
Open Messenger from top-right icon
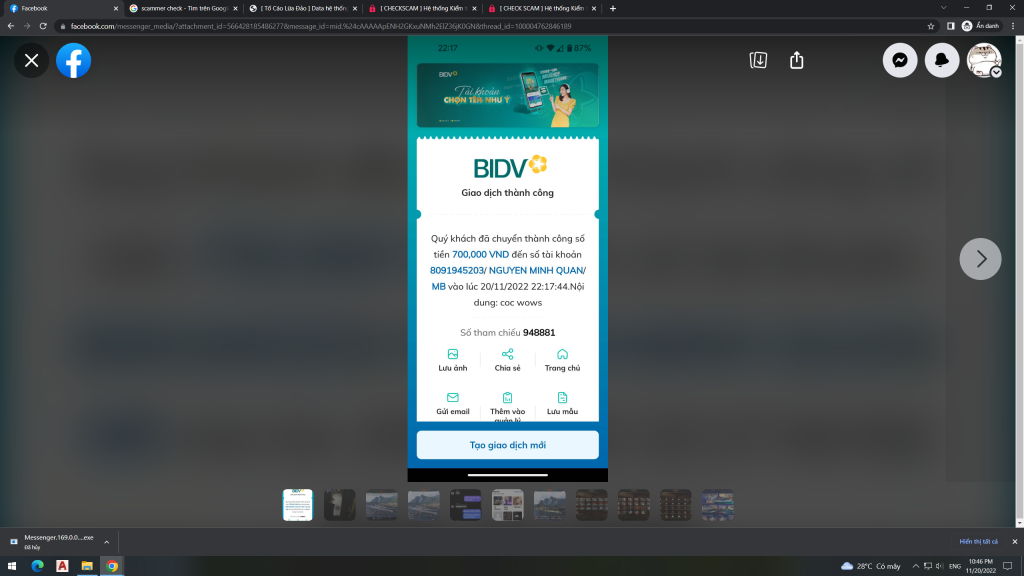(x=900, y=60)
